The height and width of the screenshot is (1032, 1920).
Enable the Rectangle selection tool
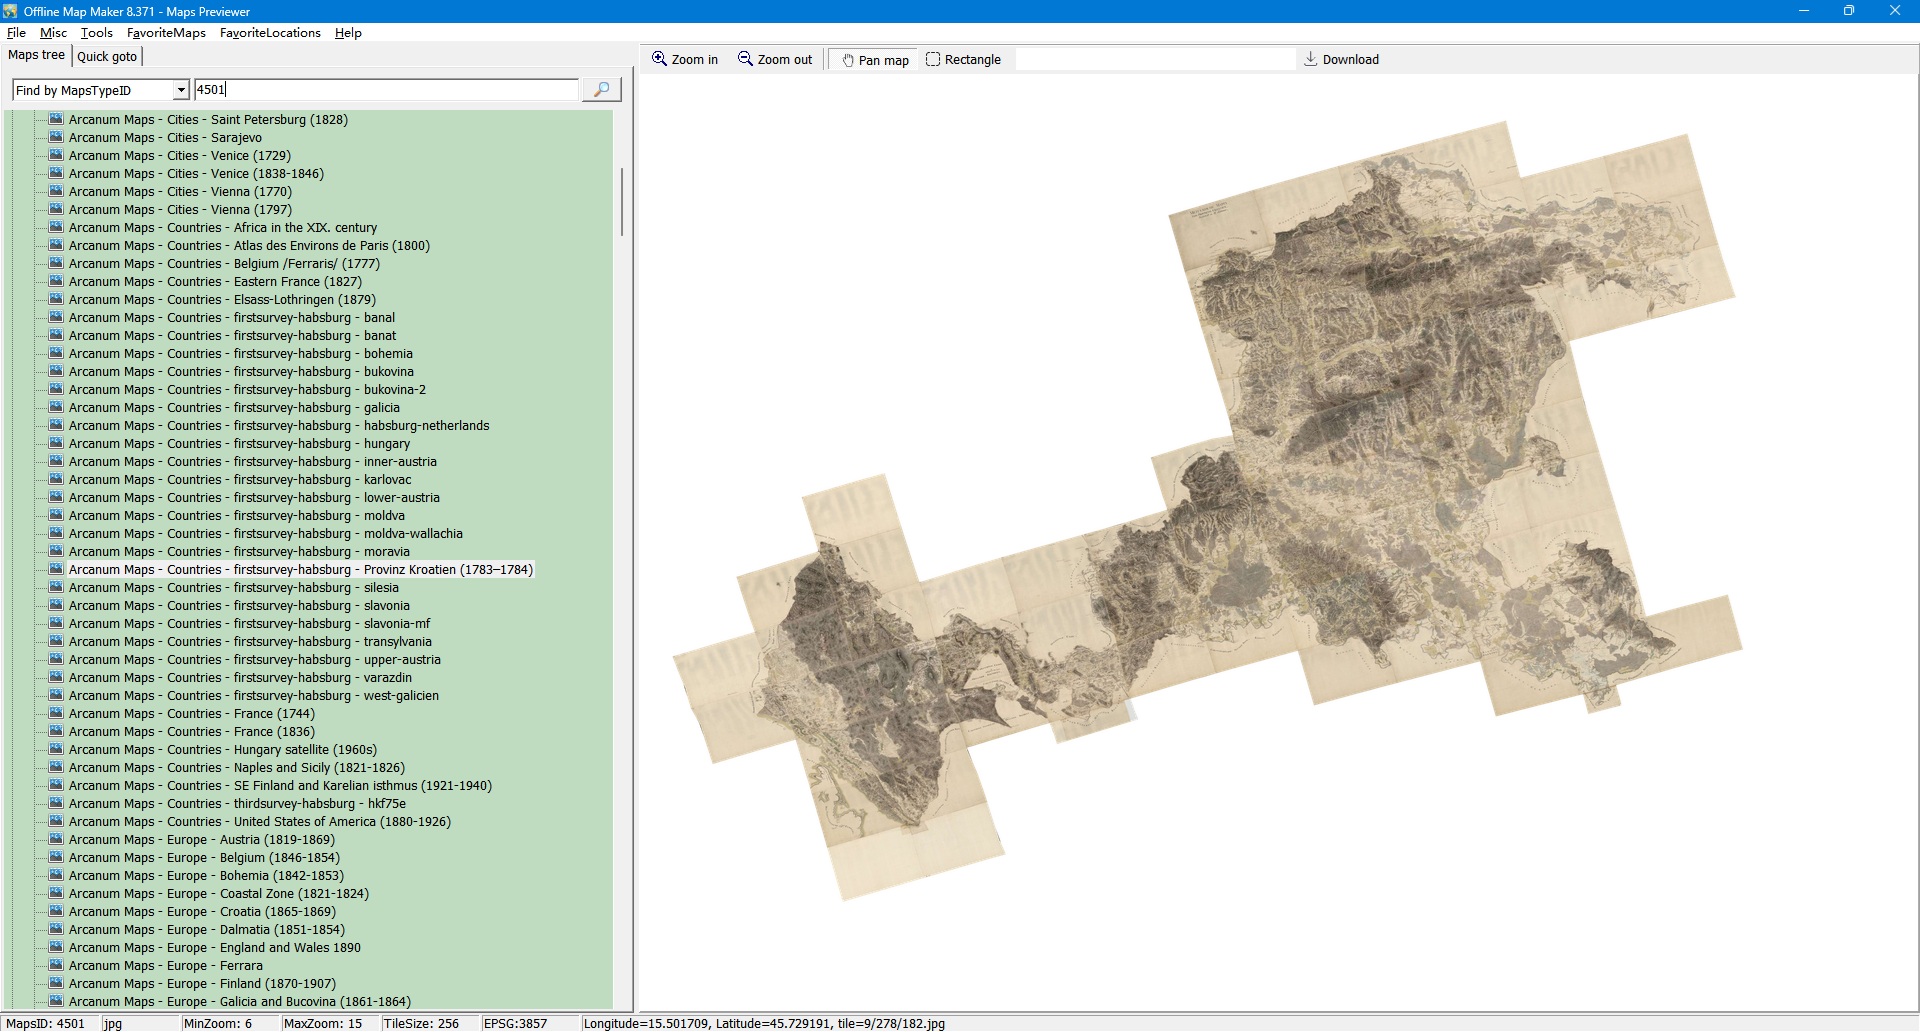click(963, 60)
